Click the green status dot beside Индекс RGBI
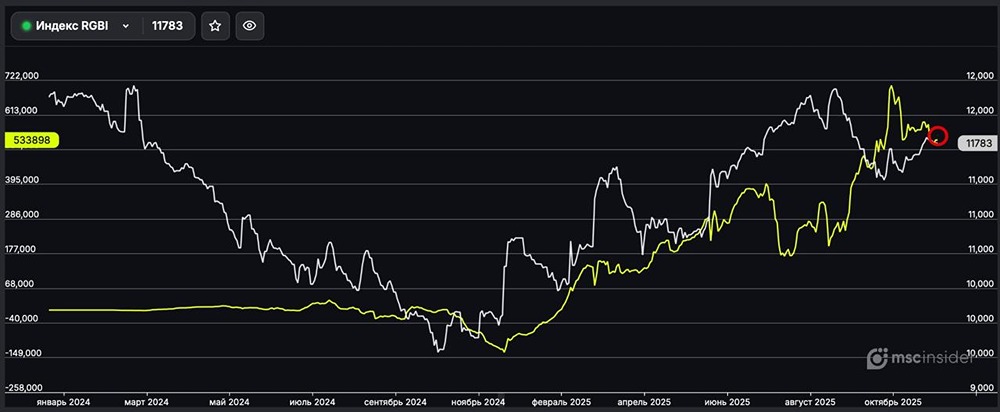This screenshot has height=412, width=1000. pos(26,27)
